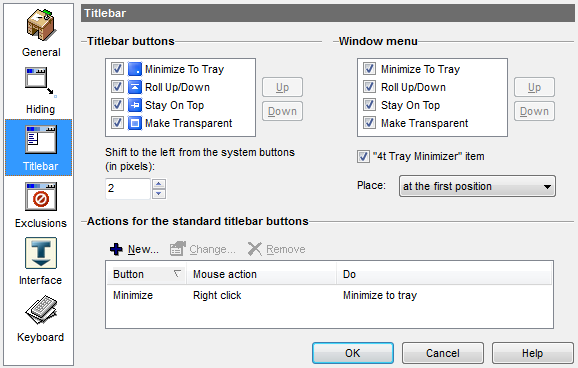This screenshot has width=578, height=368.
Task: Click the plus icon to add New action
Action: (x=116, y=249)
